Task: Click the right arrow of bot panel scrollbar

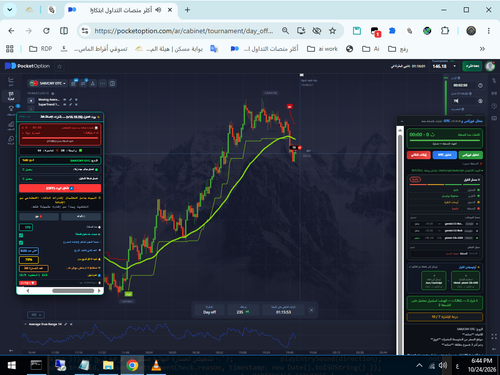Action: pyautogui.click(x=99, y=291)
